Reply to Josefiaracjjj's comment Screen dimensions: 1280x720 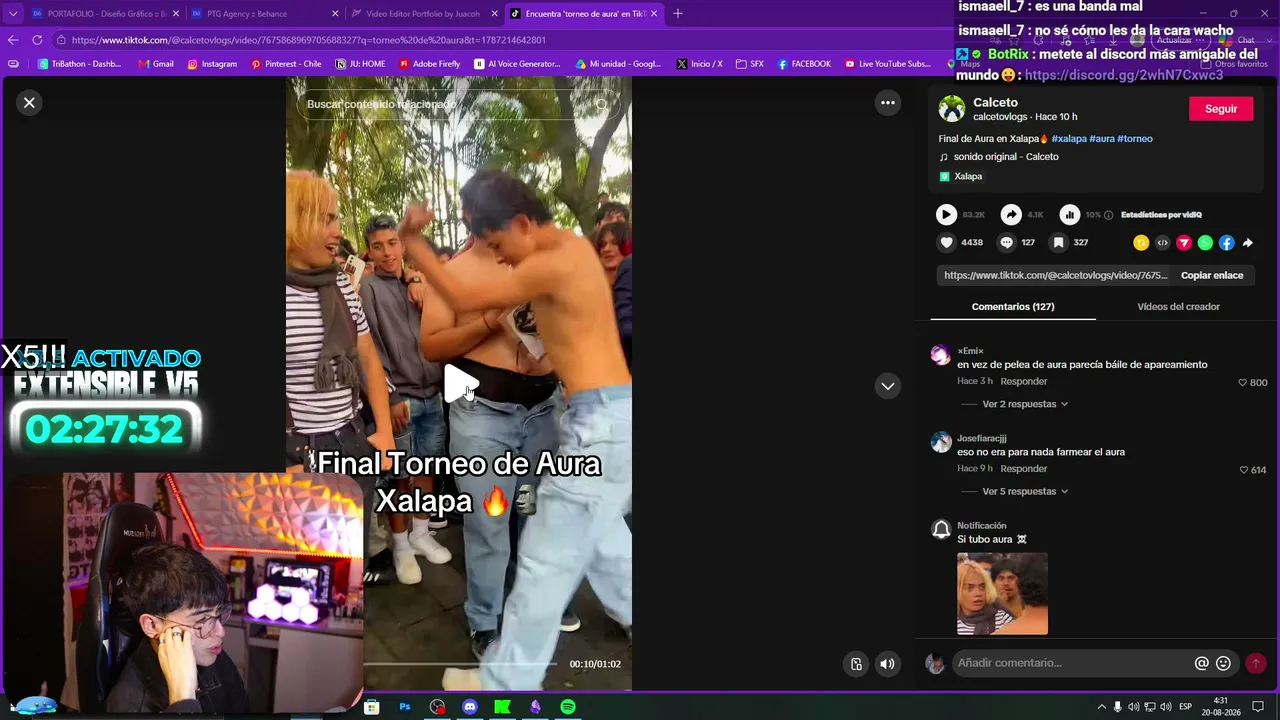pos(1024,469)
